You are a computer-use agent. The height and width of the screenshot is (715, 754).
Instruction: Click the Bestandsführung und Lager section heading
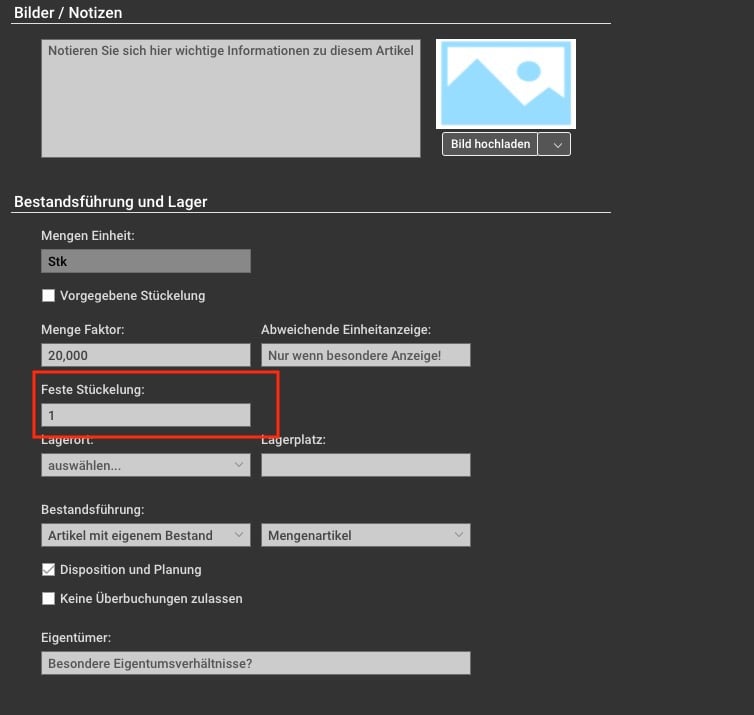[110, 201]
